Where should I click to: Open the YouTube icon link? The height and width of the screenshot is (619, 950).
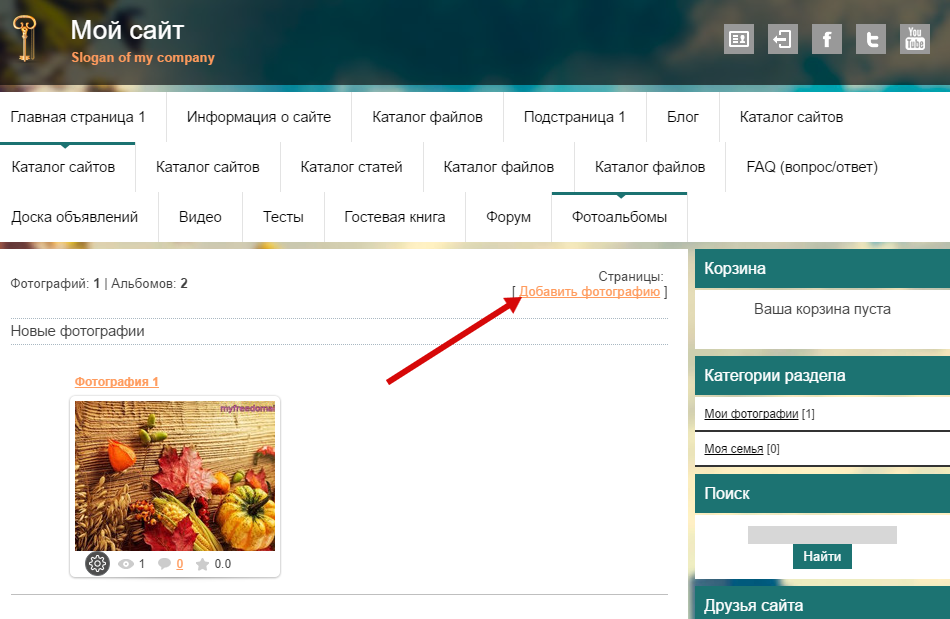(x=914, y=39)
